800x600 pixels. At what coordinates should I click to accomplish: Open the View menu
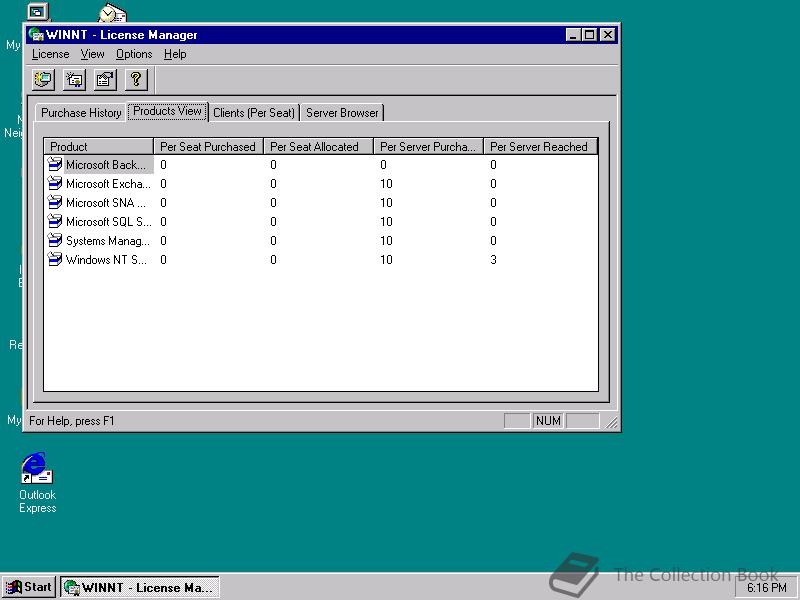(92, 54)
